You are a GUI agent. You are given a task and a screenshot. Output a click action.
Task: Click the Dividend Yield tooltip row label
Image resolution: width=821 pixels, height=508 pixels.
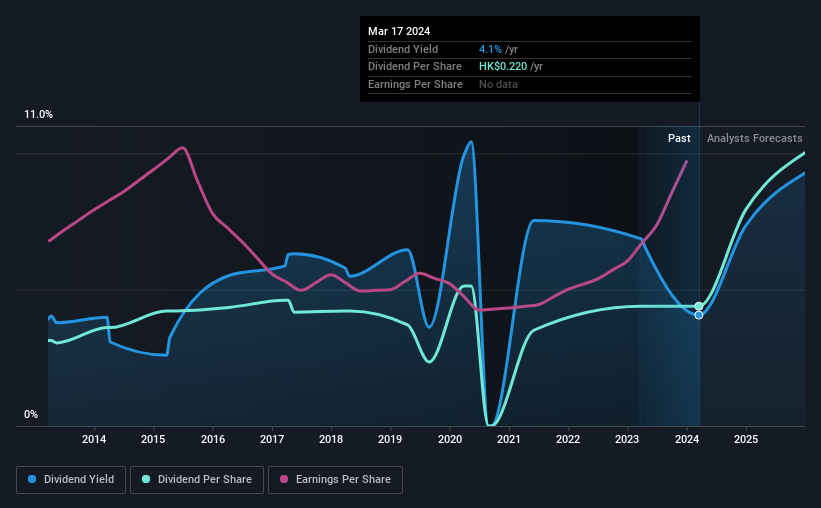403,49
